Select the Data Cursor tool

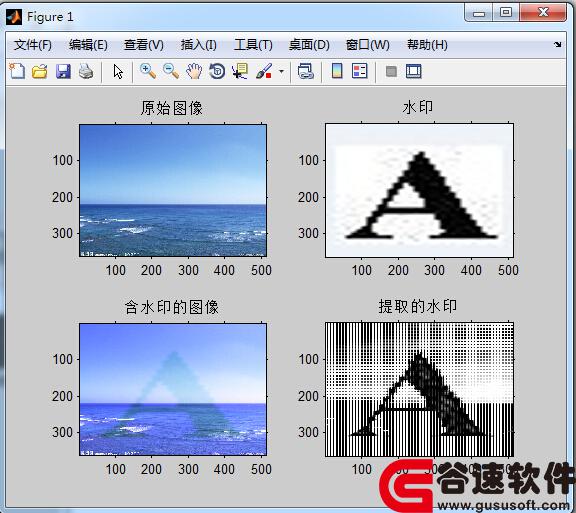coord(240,71)
